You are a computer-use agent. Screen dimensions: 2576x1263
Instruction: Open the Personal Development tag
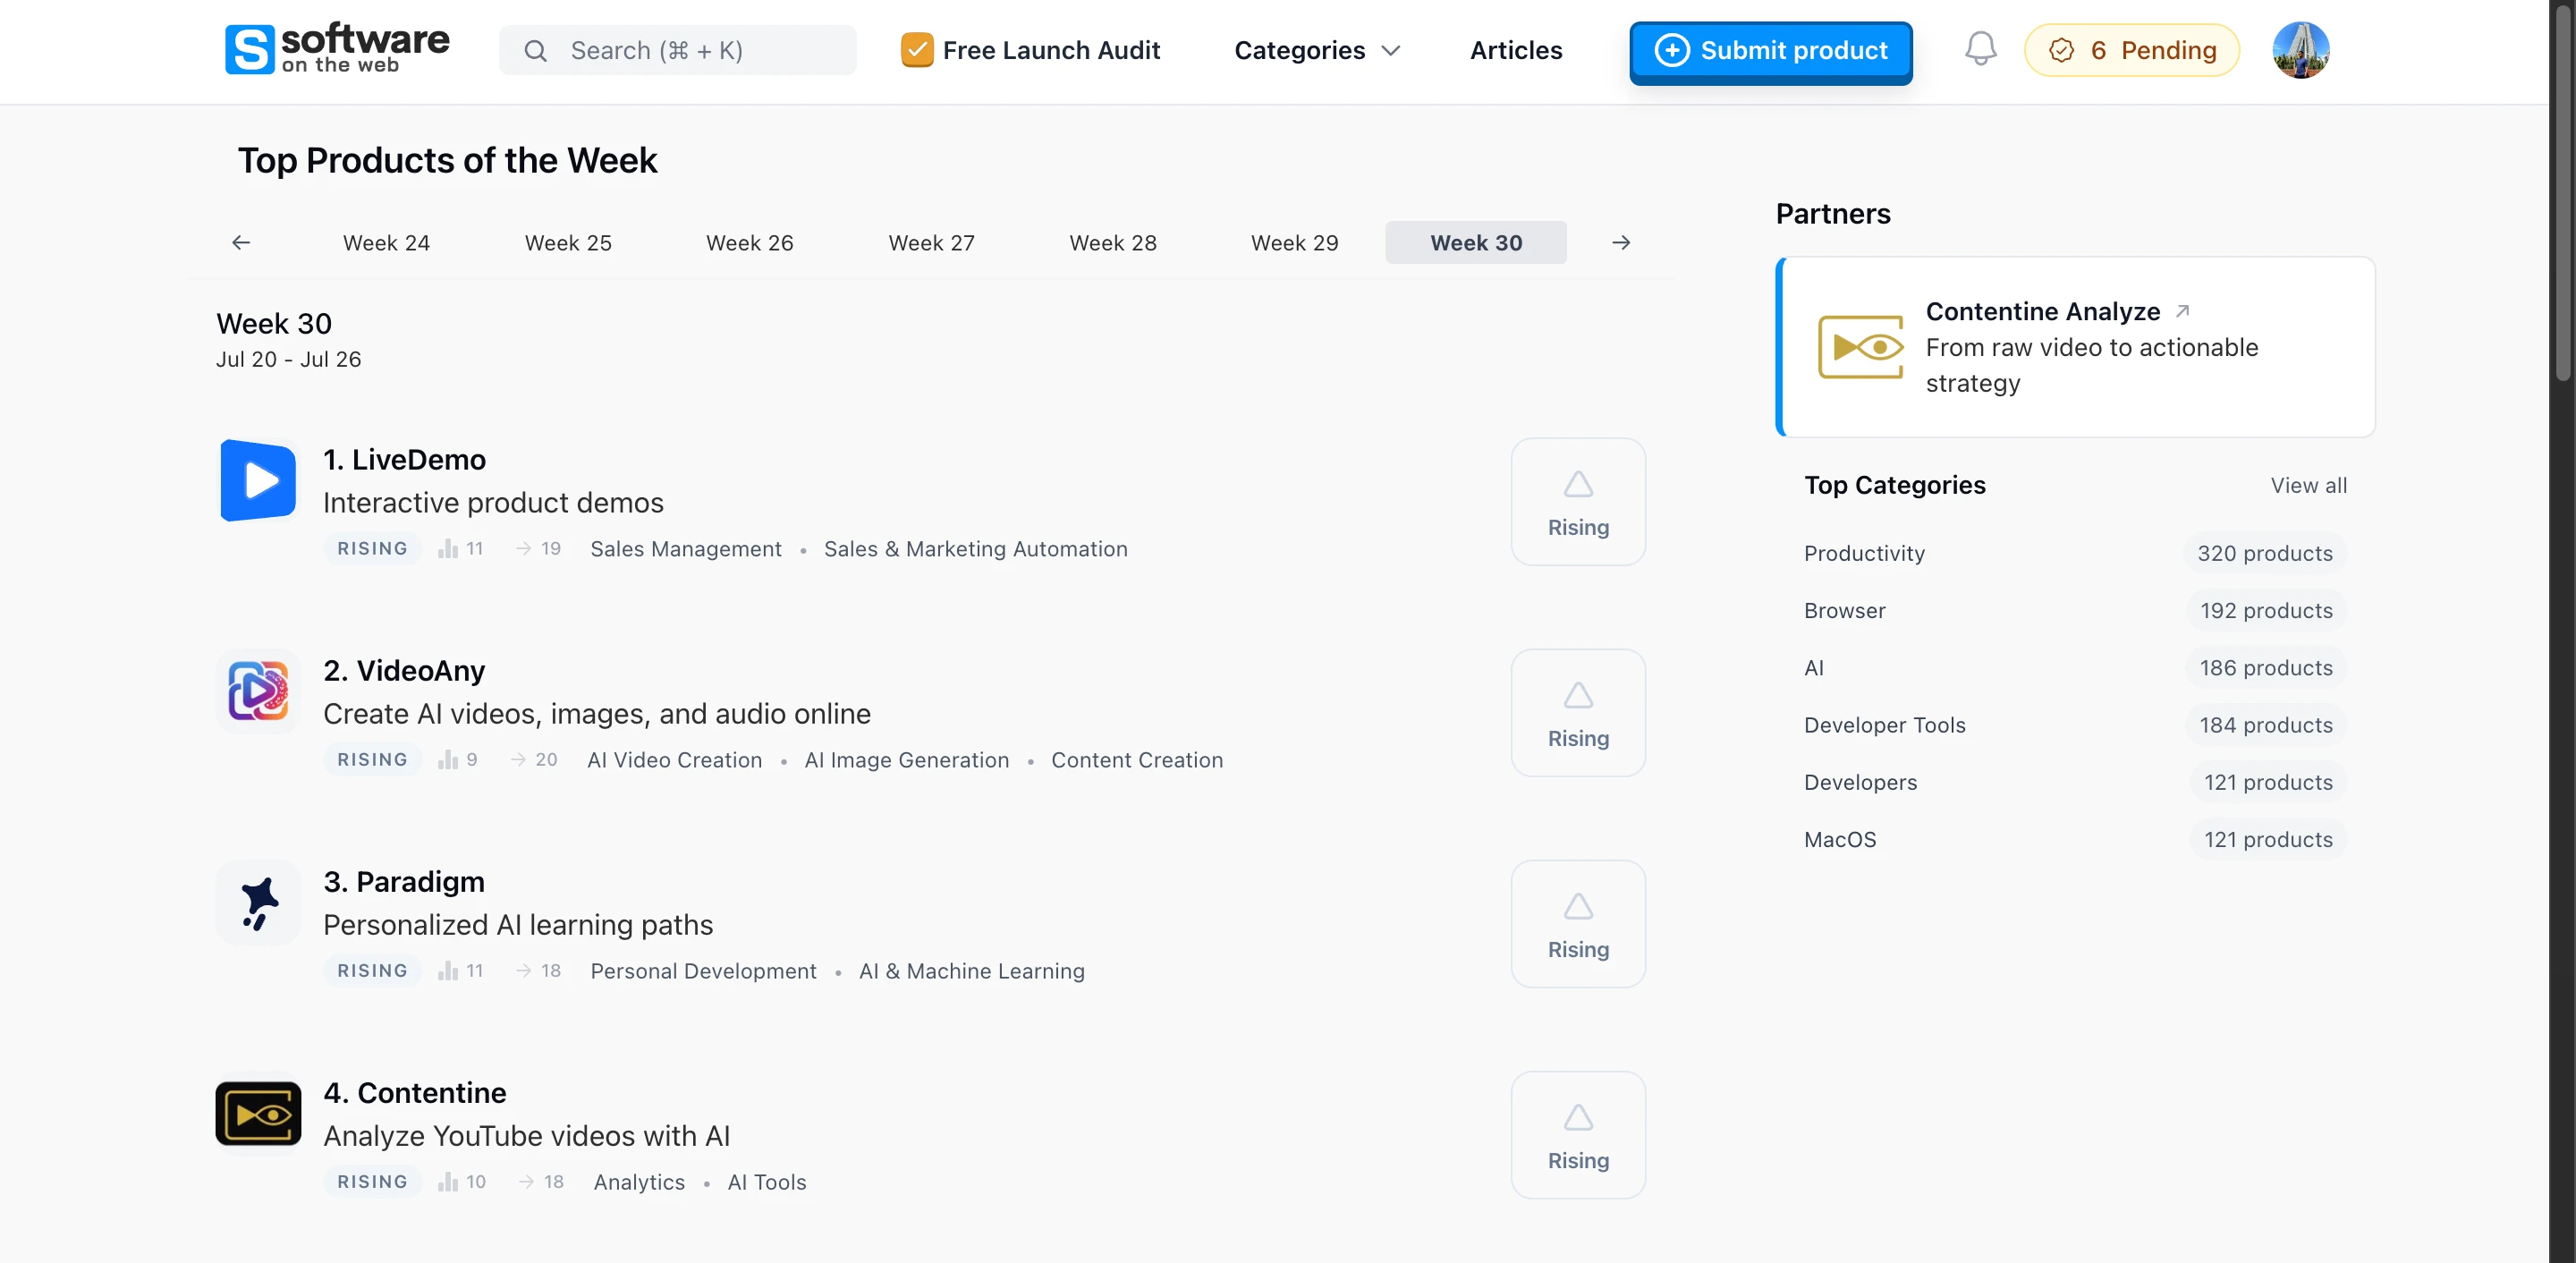[x=703, y=970]
